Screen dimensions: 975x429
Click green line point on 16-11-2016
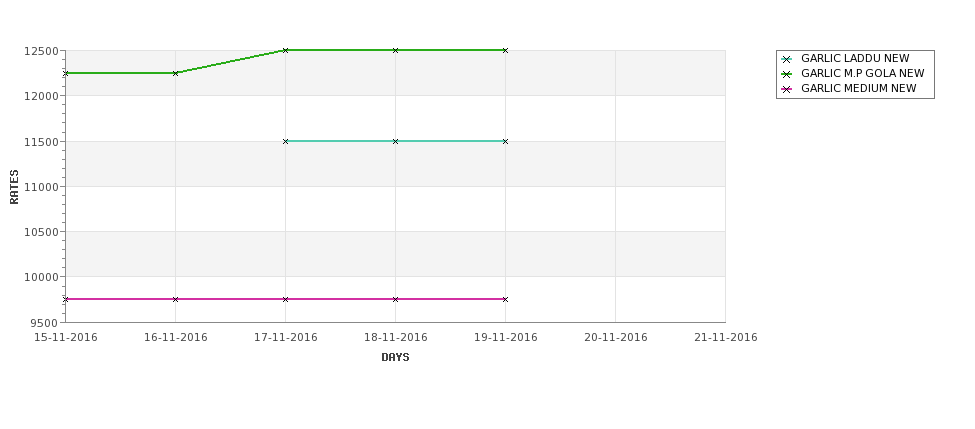tap(175, 73)
